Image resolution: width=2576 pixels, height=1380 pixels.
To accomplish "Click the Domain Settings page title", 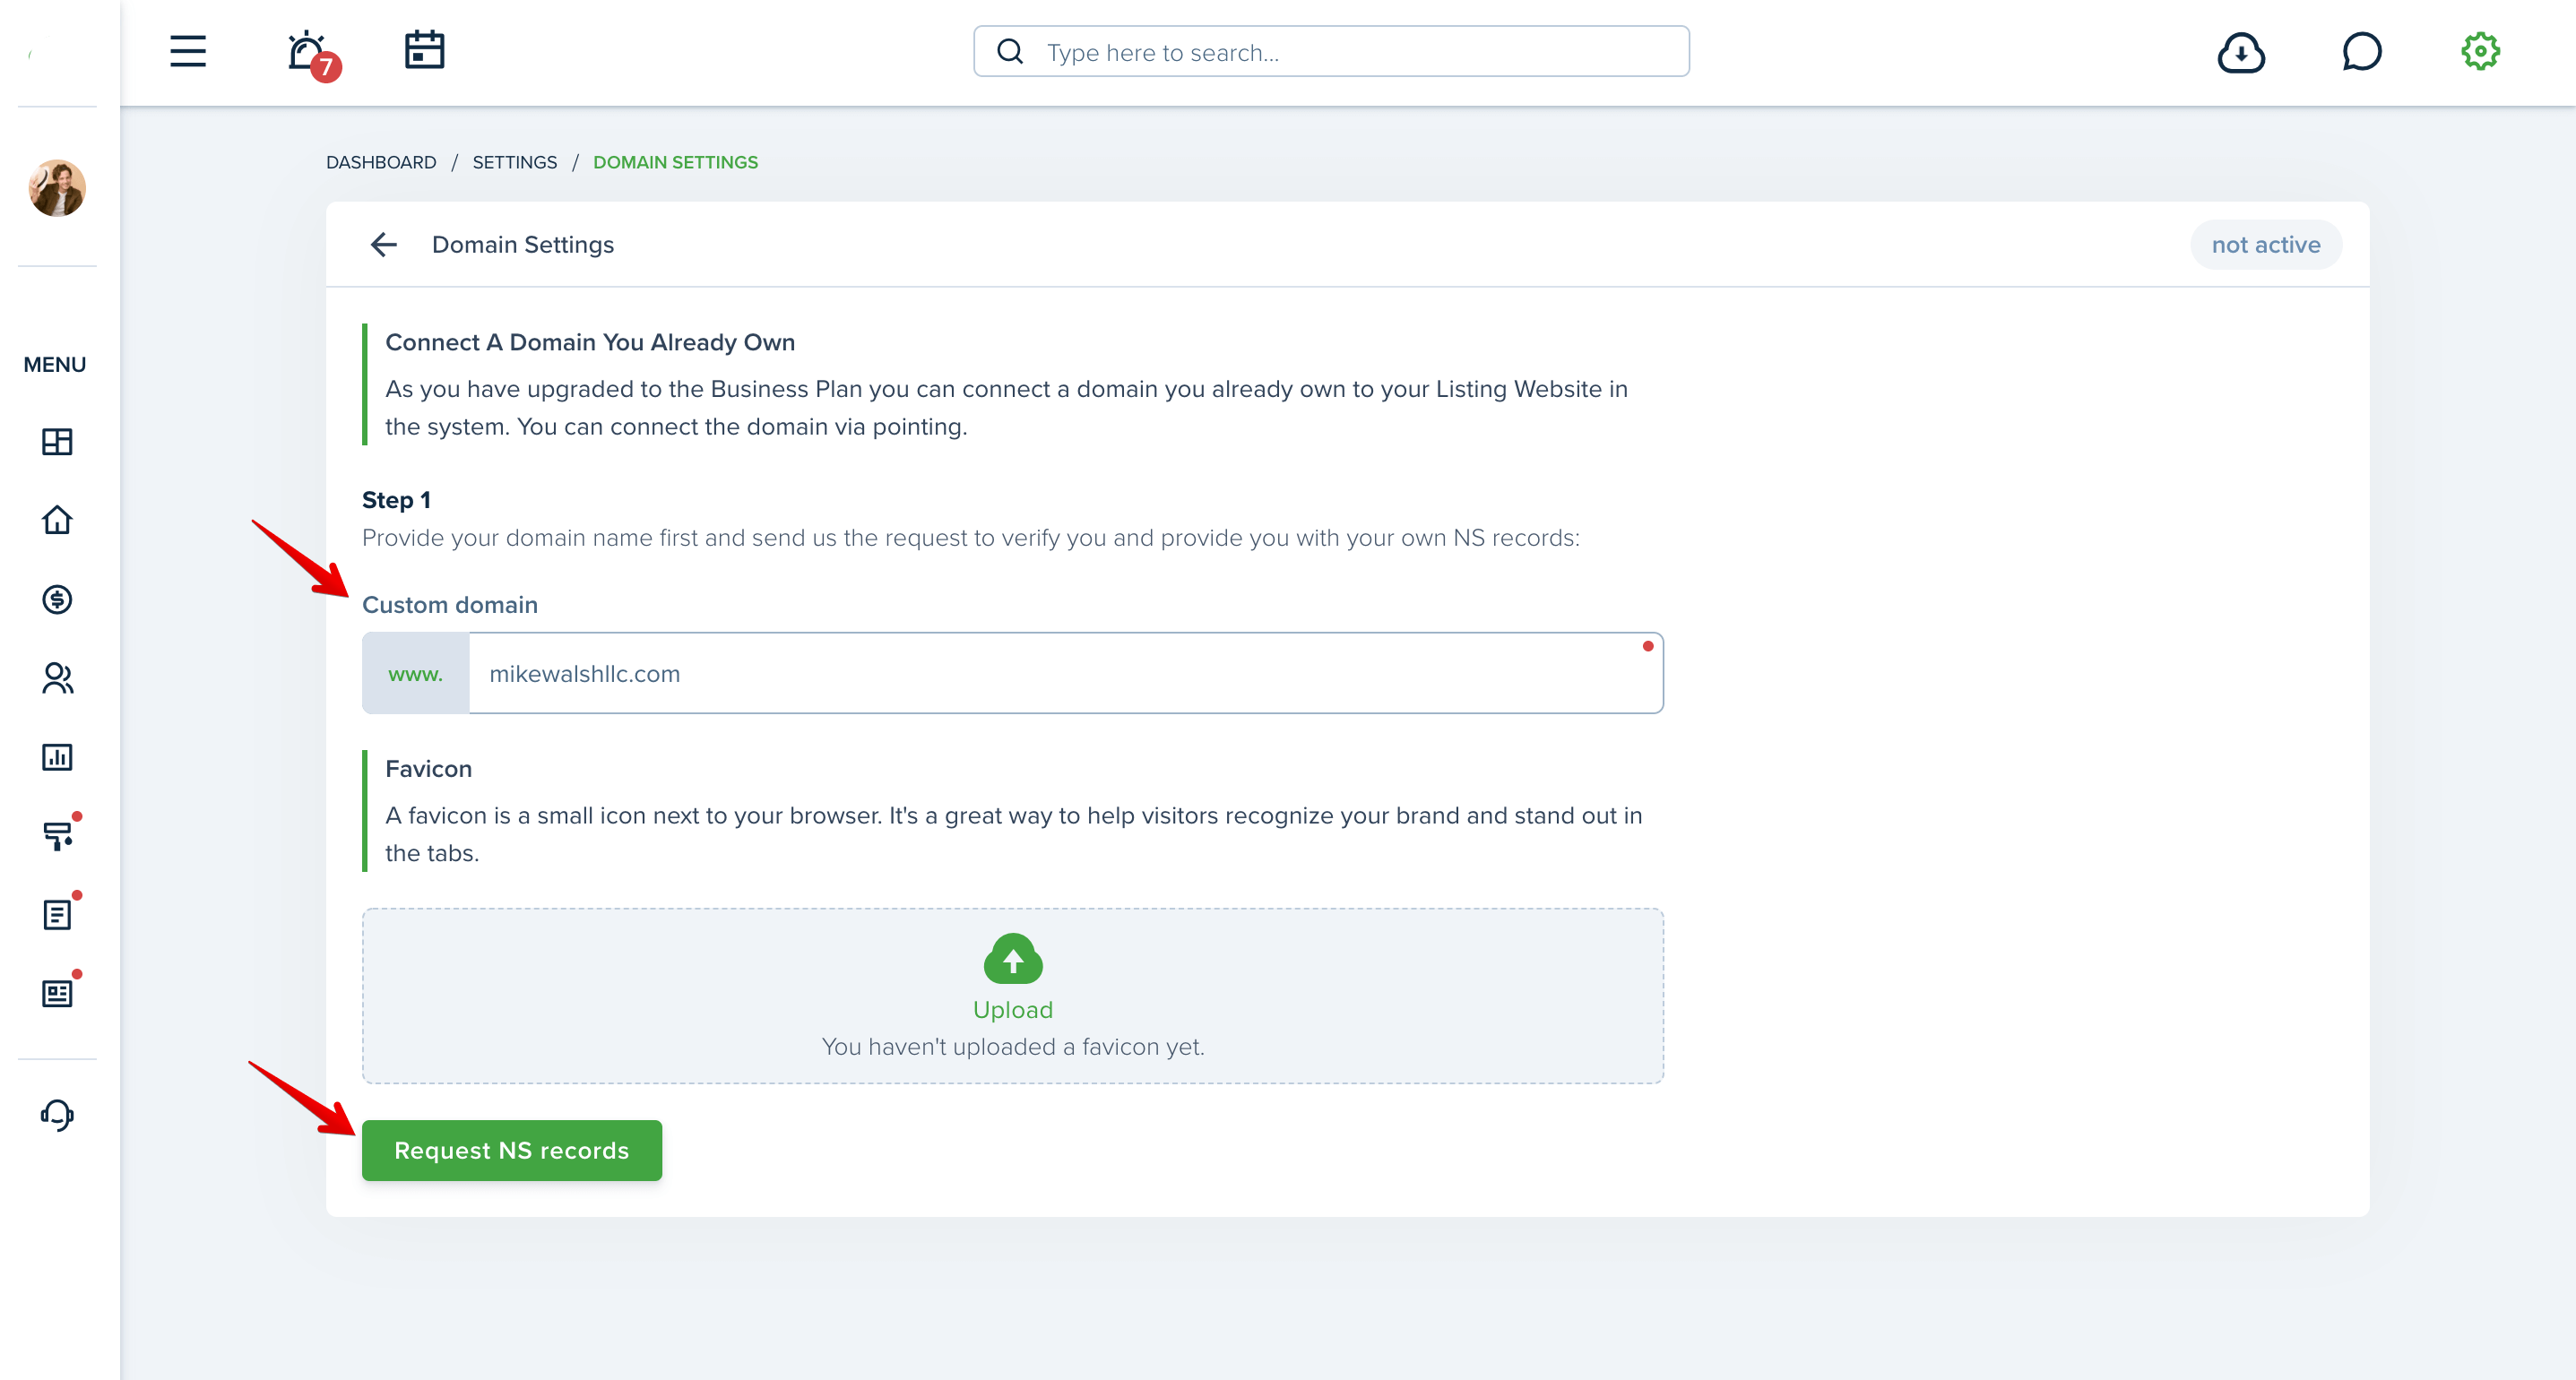I will pyautogui.click(x=523, y=244).
